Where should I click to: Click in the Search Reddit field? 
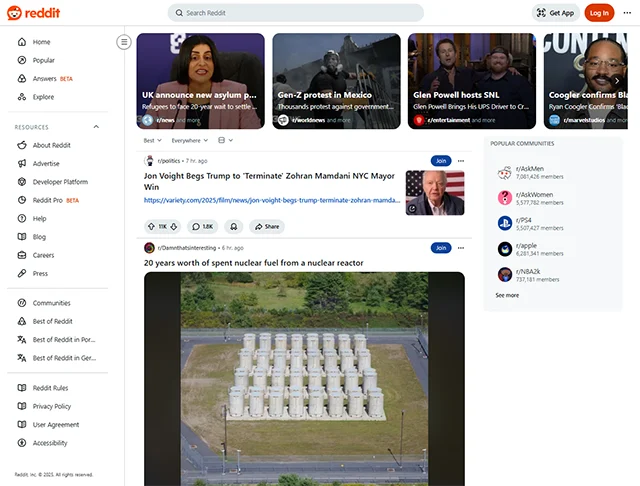click(296, 13)
